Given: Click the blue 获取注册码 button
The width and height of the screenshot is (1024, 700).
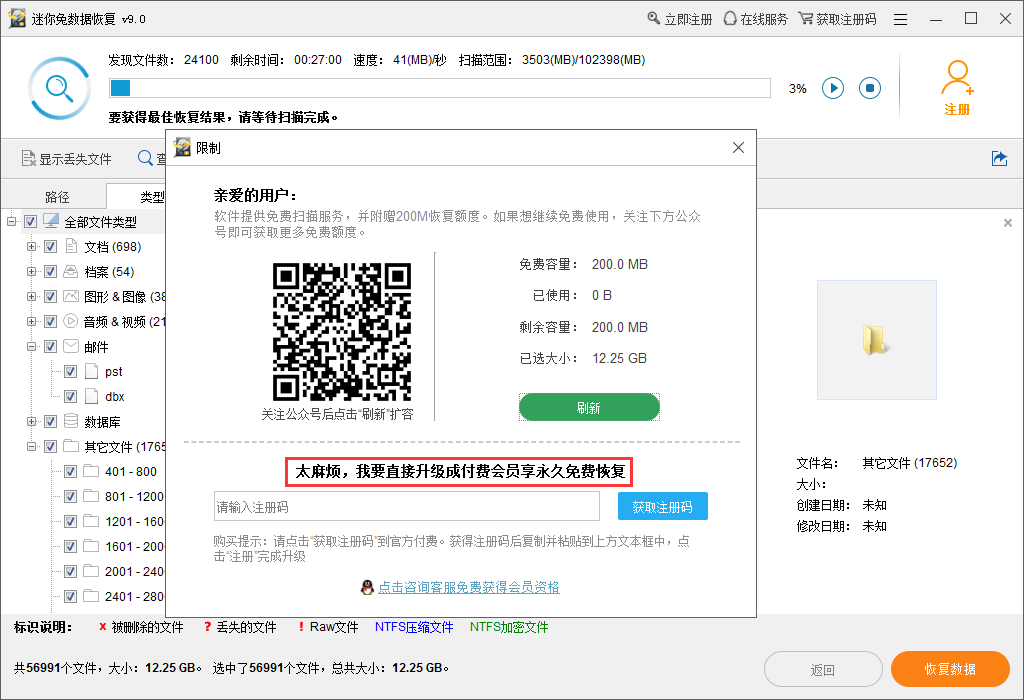Looking at the screenshot, I should (x=662, y=507).
